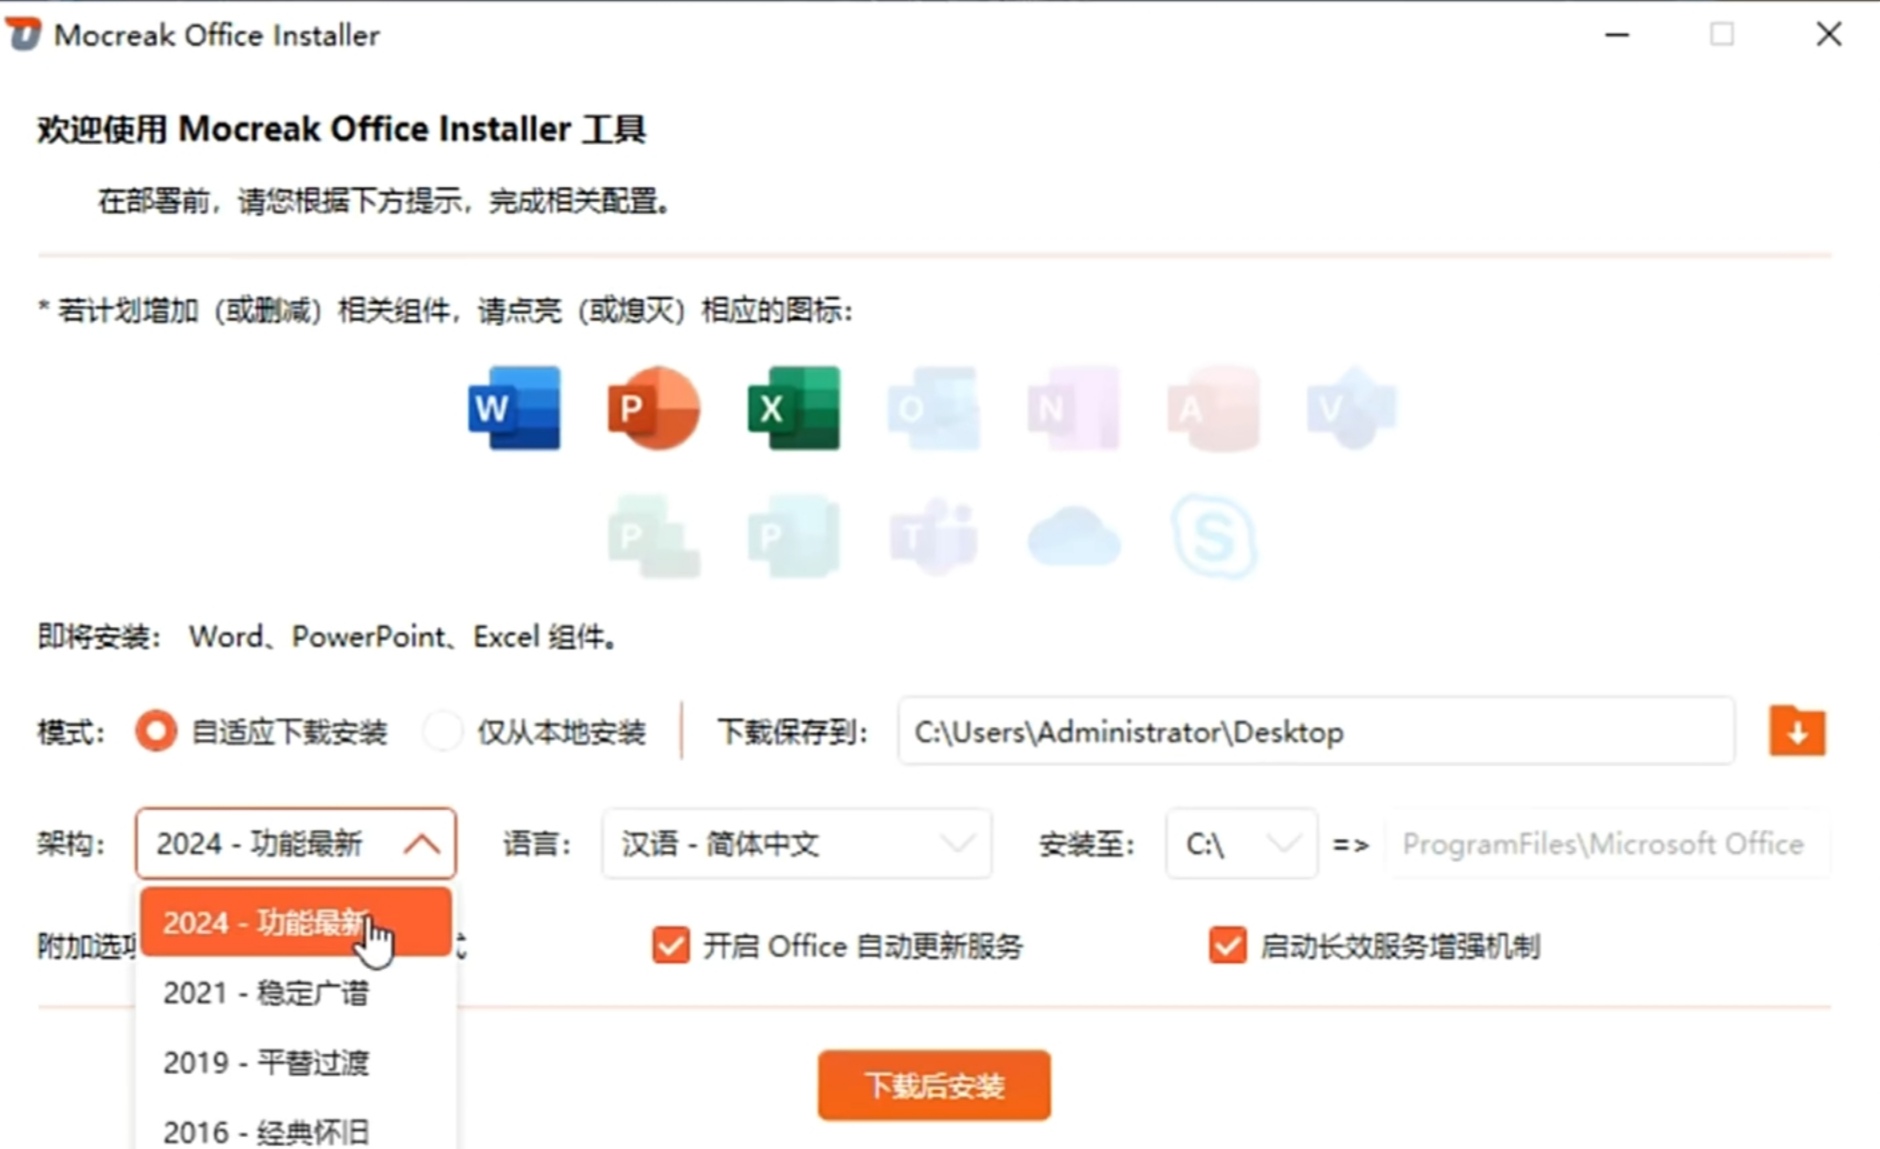Select the Word component icon
This screenshot has width=1880, height=1149.
[514, 408]
